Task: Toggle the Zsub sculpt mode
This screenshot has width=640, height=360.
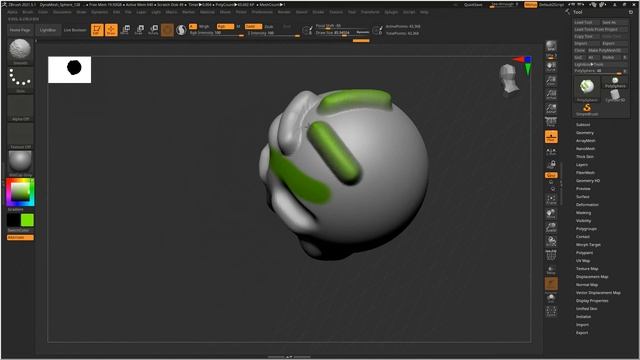Action: click(269, 26)
